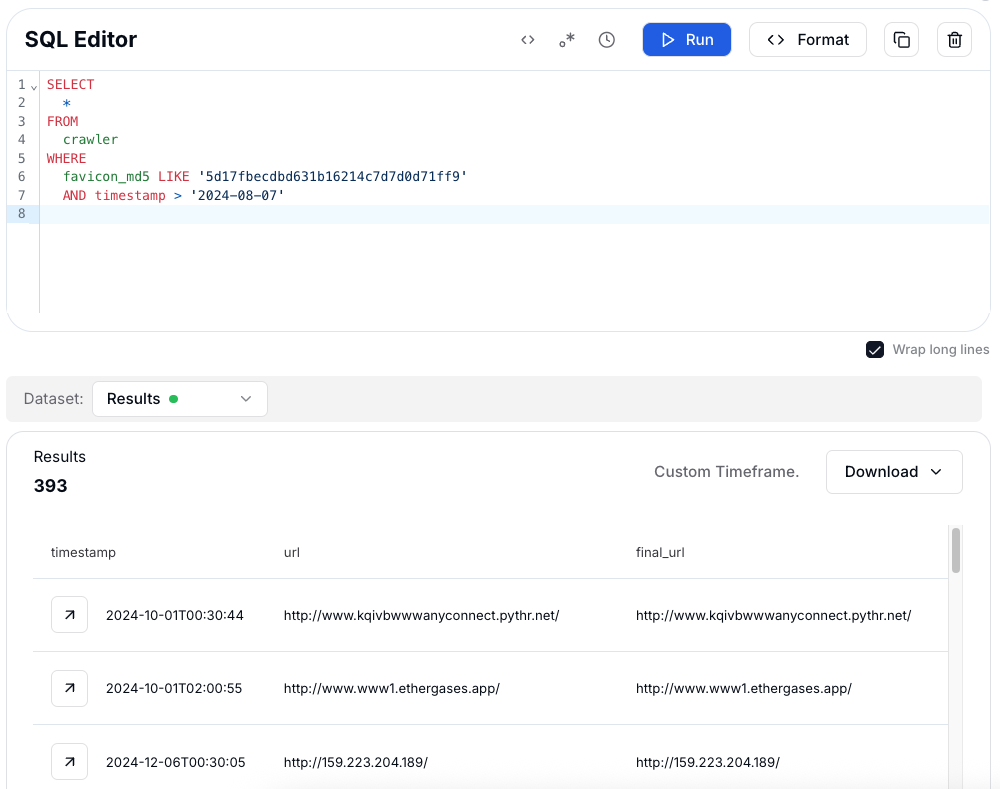Click url http://www.kqivbwwwanyconnect.pythr.net/ cell
The width and height of the screenshot is (1000, 789).
click(422, 616)
